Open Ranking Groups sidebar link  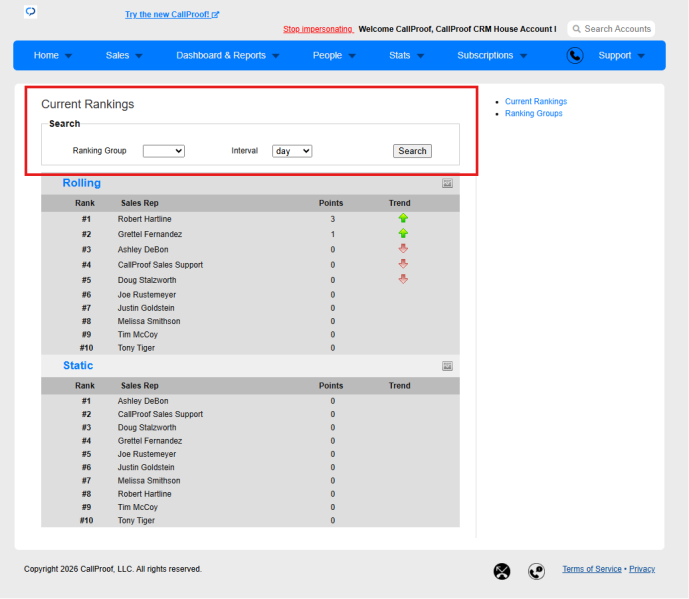[x=533, y=113]
